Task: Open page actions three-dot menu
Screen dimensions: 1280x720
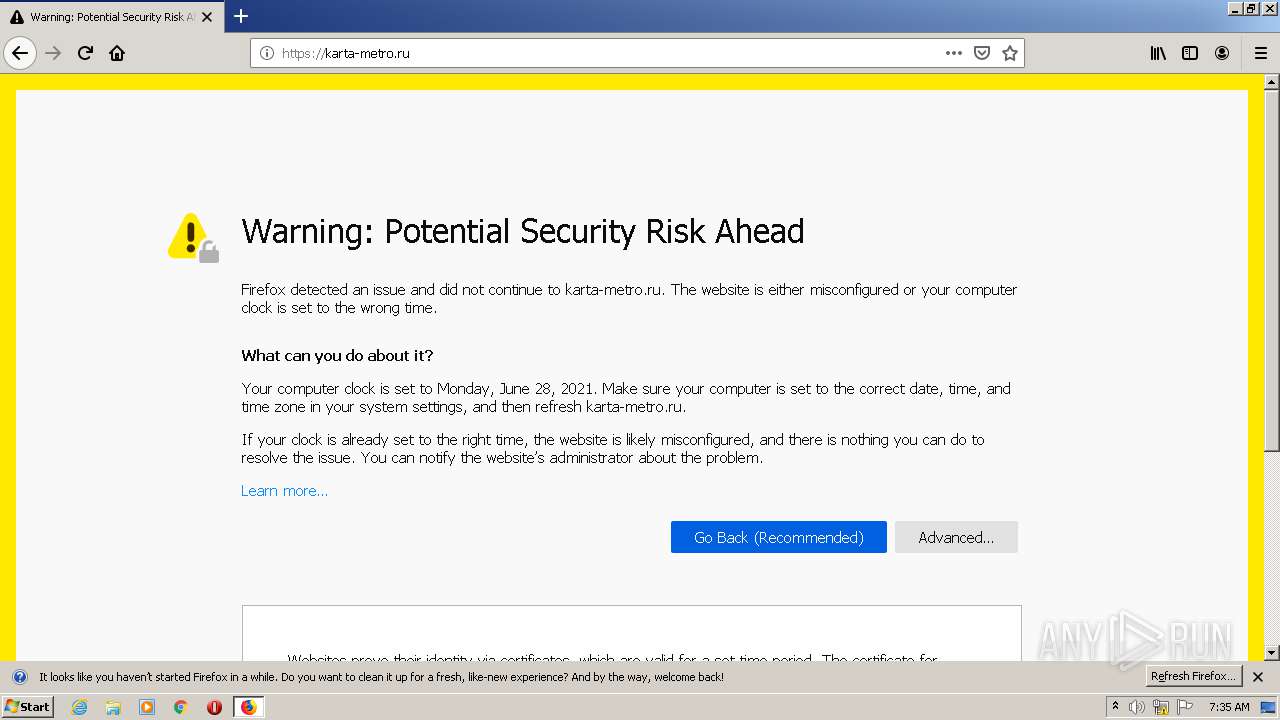Action: click(x=953, y=53)
